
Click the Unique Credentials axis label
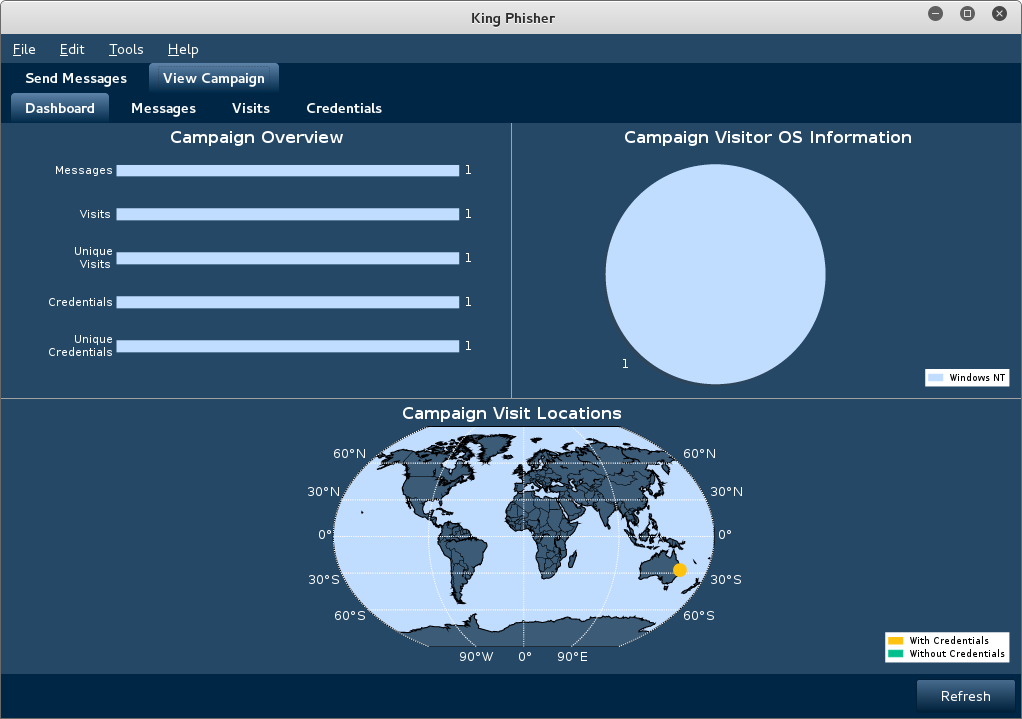80,345
